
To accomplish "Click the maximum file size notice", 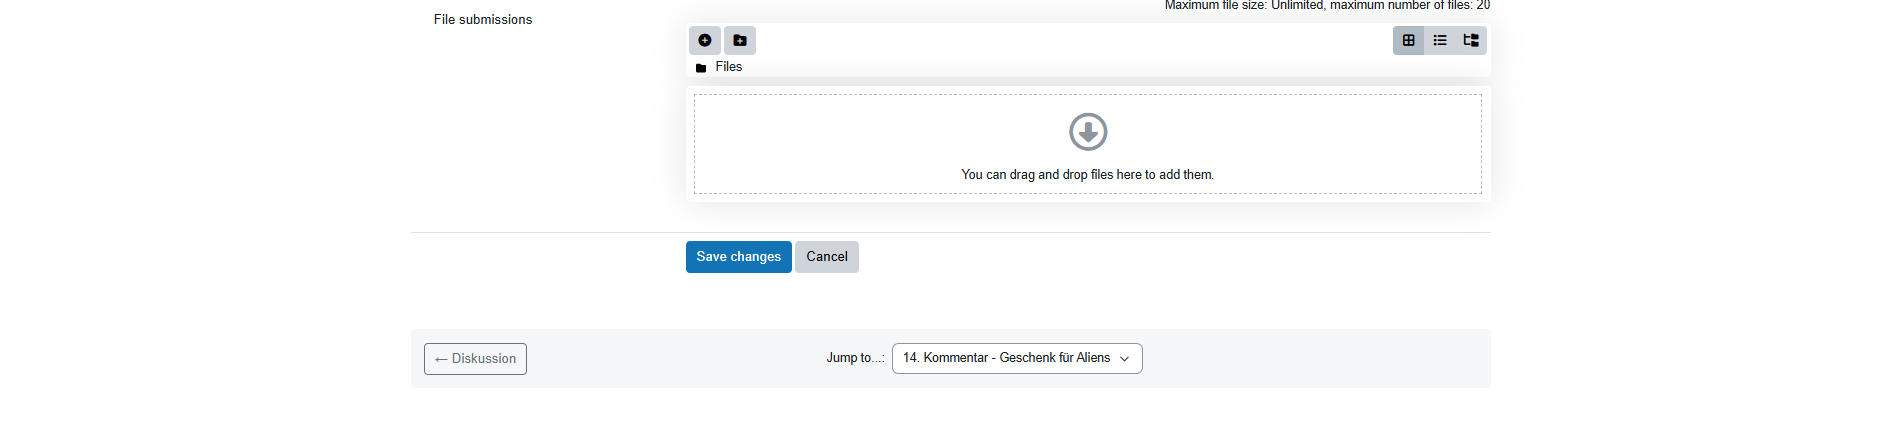I will click(1327, 5).
